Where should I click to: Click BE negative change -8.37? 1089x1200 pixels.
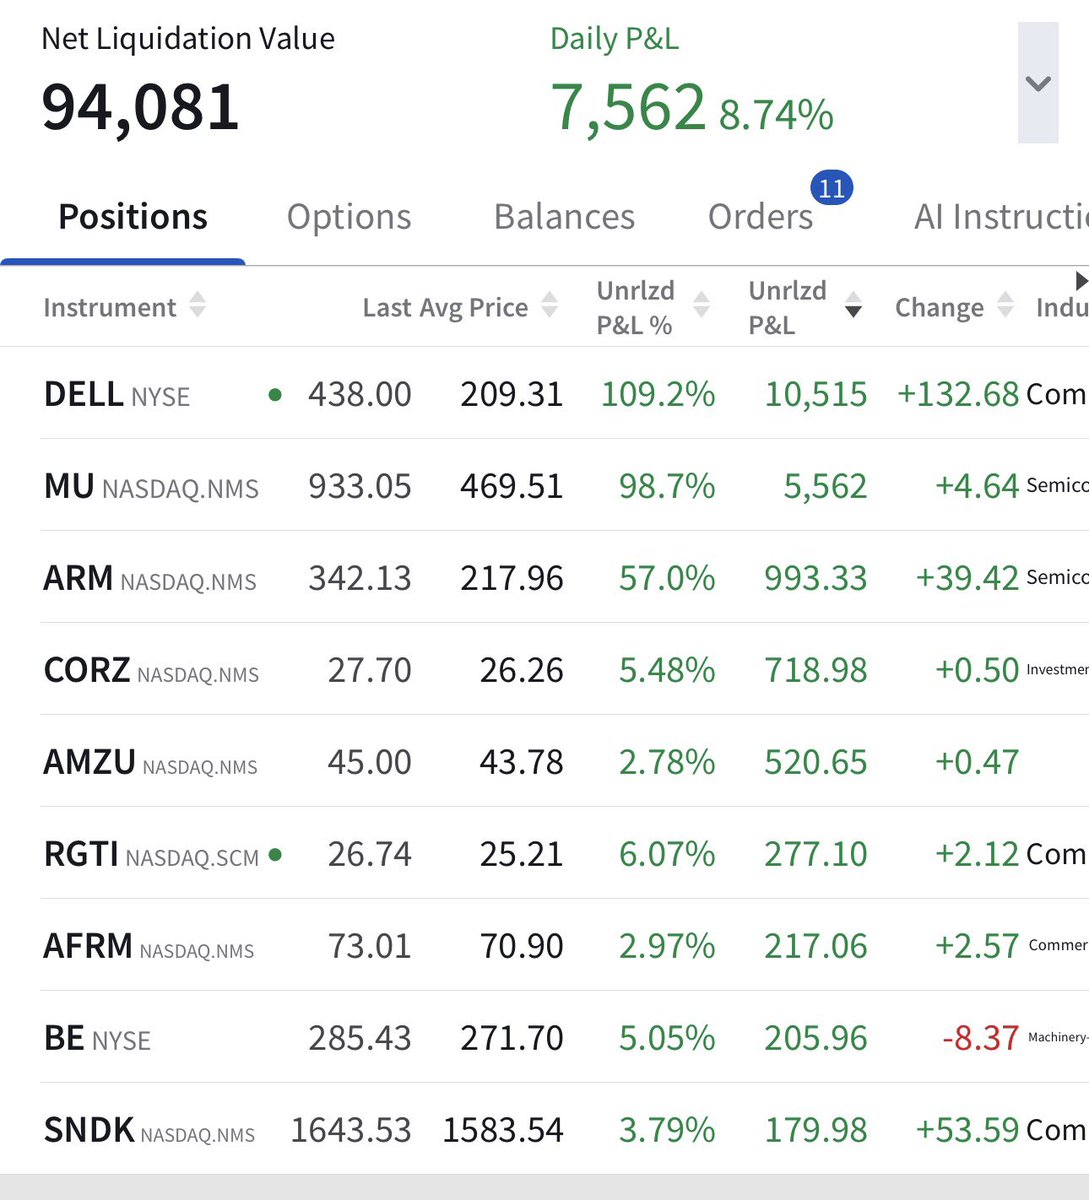point(981,1038)
